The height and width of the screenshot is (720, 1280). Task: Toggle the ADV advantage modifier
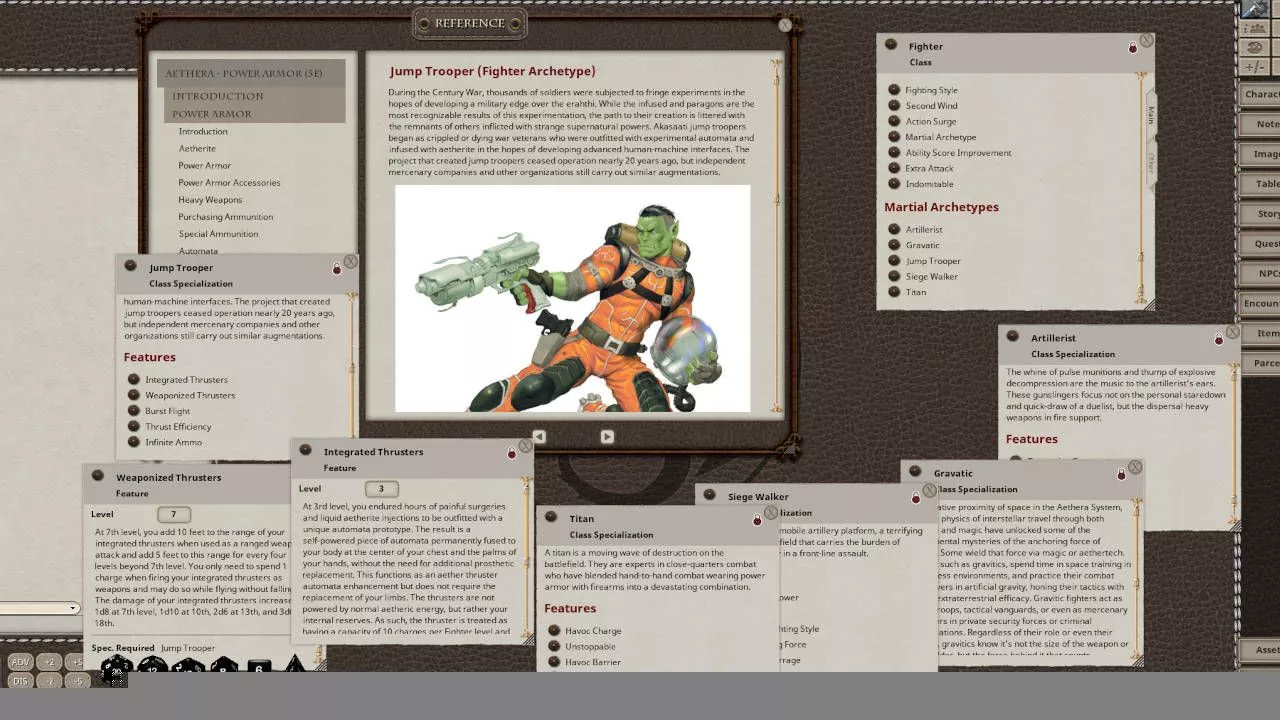tap(20, 662)
